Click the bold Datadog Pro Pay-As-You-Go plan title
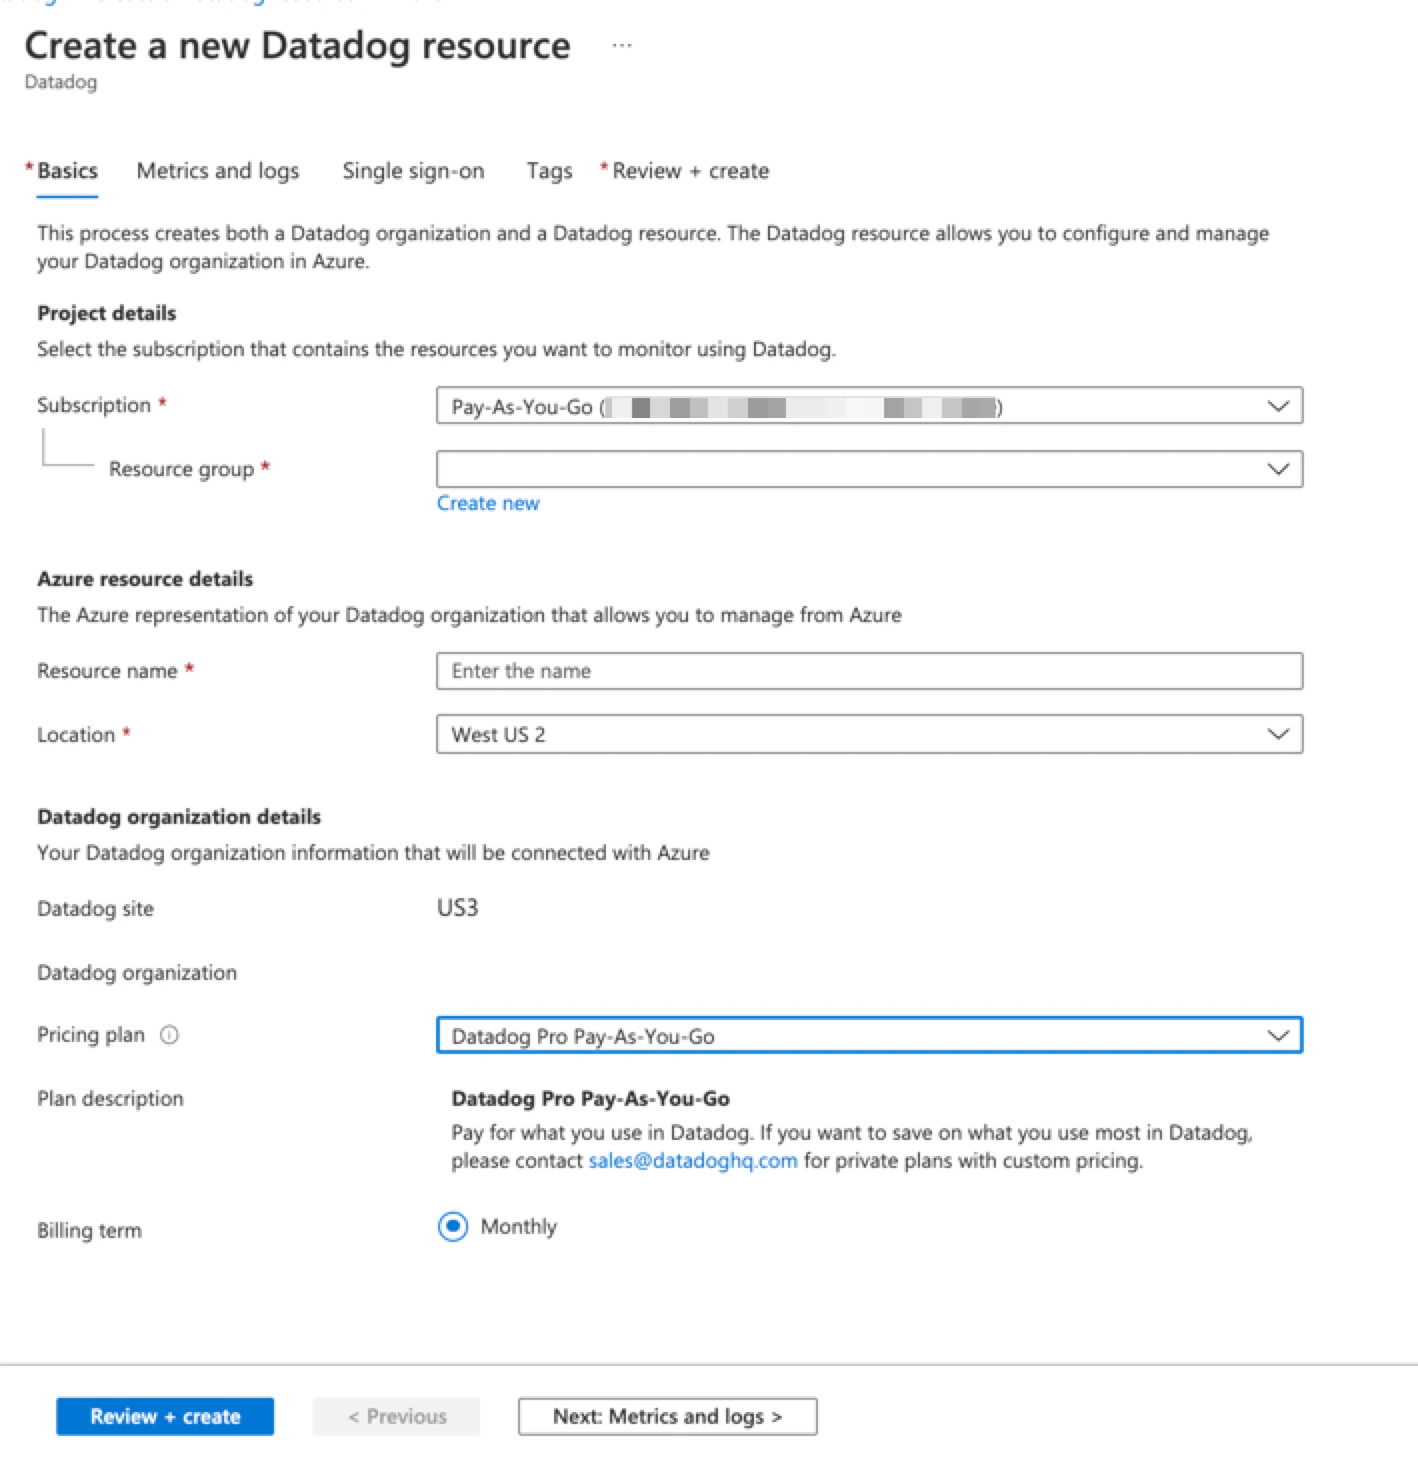This screenshot has height=1458, width=1418. pos(590,1098)
